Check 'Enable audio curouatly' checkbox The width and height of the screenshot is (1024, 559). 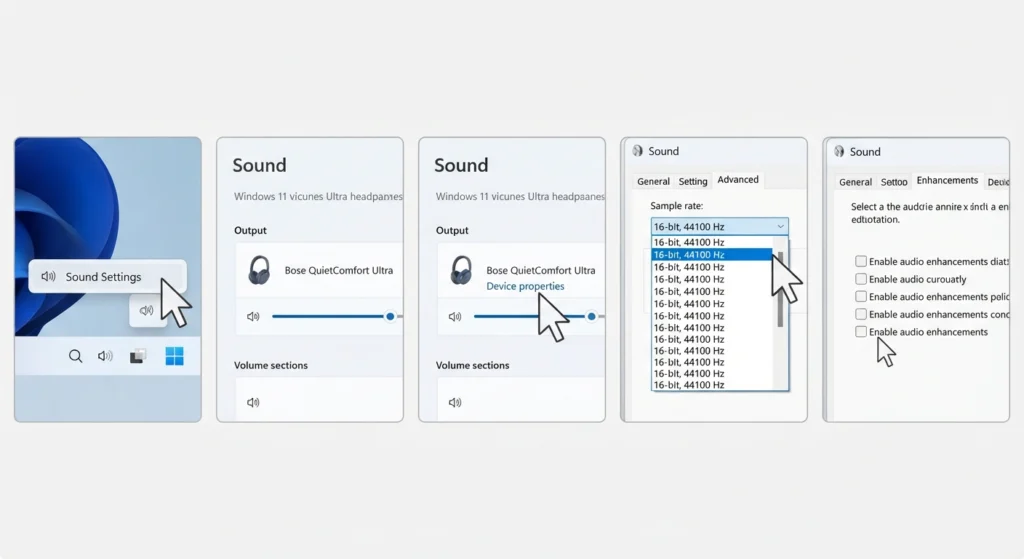pos(861,279)
